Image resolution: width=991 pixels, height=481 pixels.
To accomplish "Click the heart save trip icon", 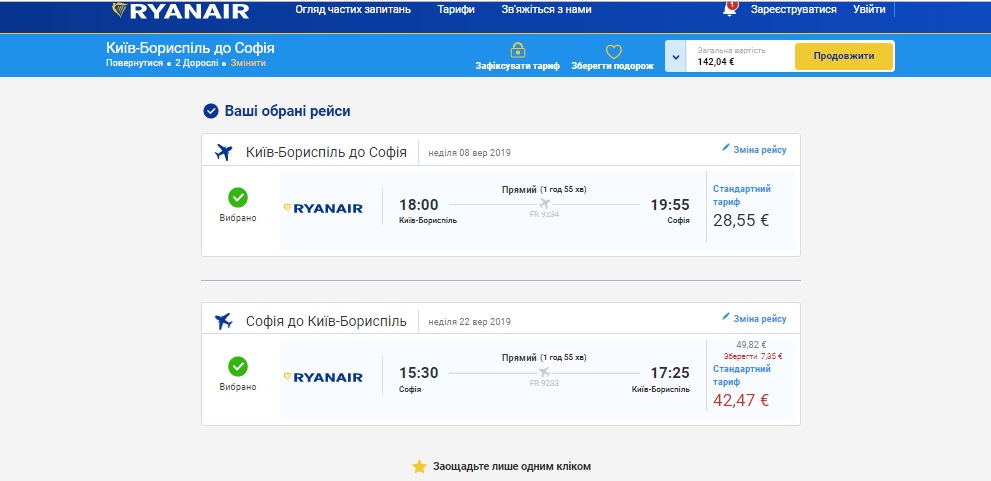I will [x=613, y=51].
